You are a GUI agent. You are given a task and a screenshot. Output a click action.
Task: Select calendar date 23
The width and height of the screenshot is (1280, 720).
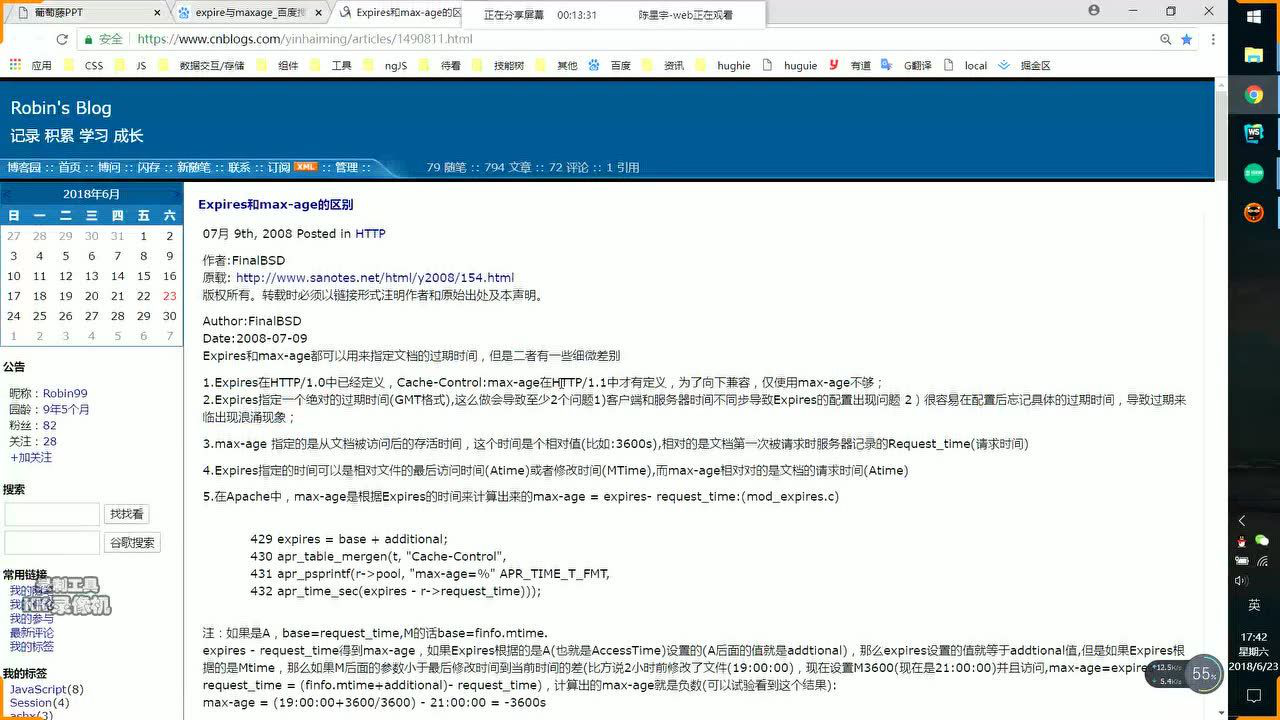coord(169,296)
